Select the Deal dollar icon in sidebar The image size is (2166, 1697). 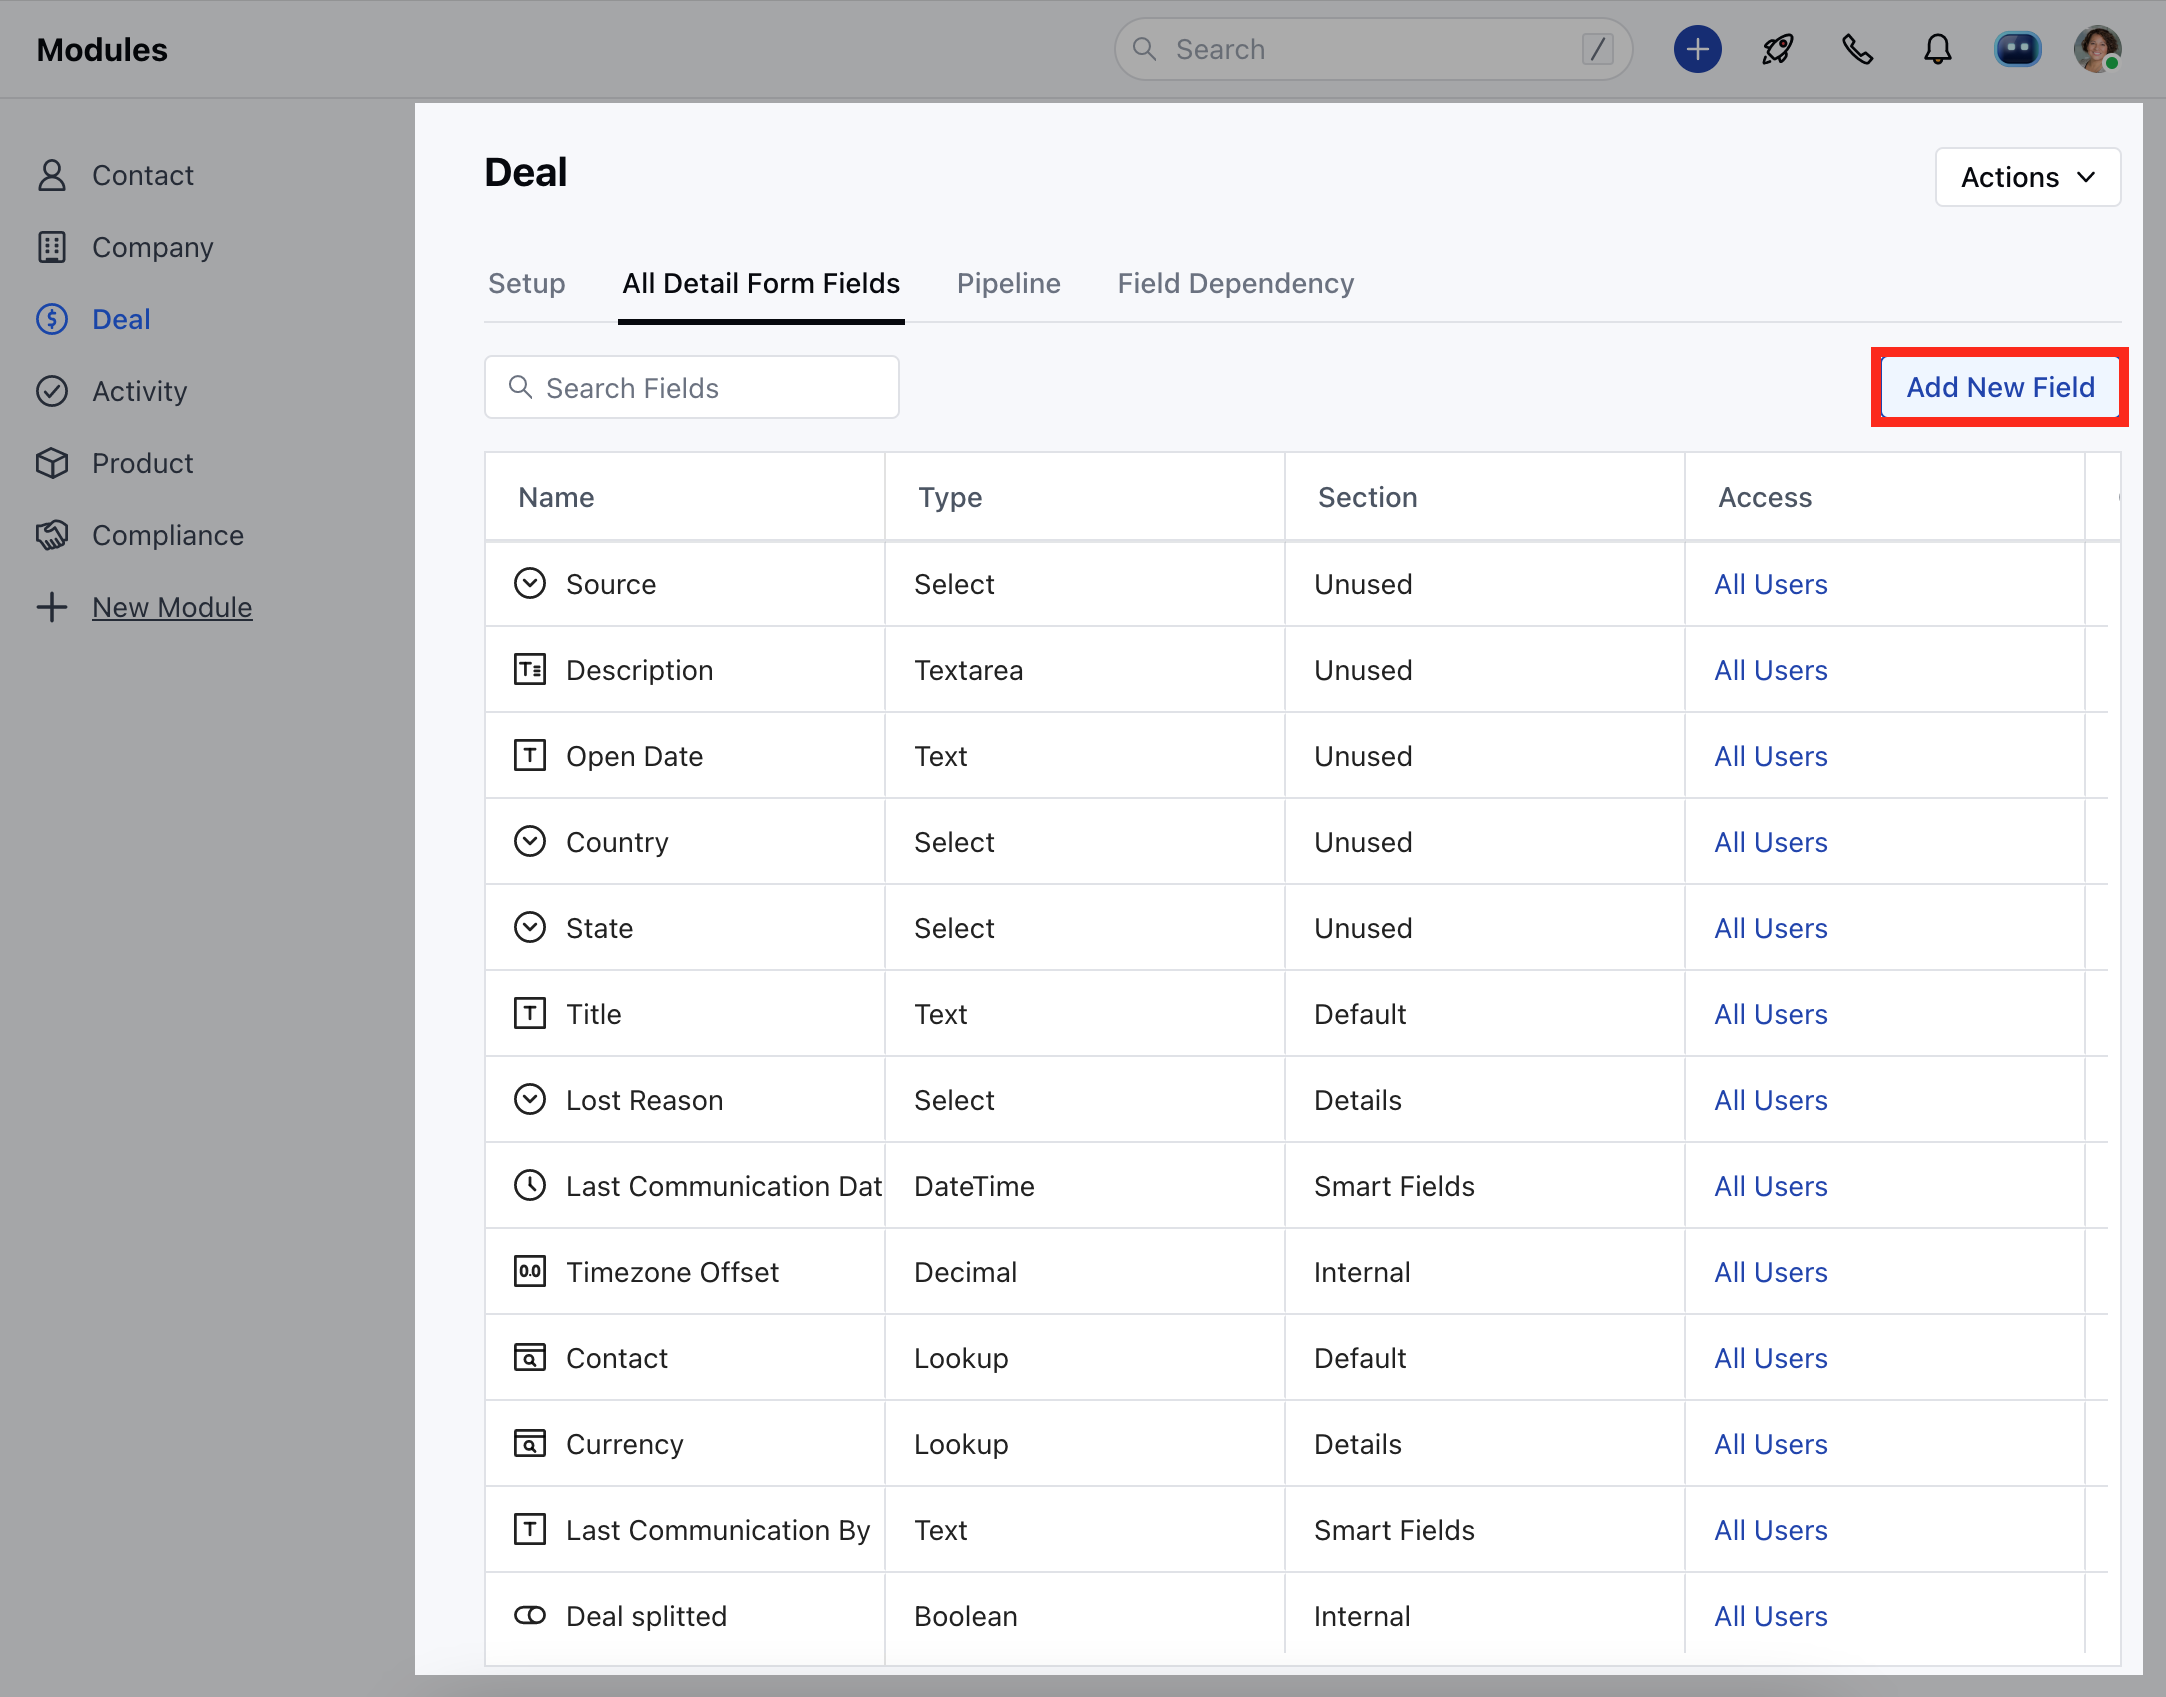point(52,319)
